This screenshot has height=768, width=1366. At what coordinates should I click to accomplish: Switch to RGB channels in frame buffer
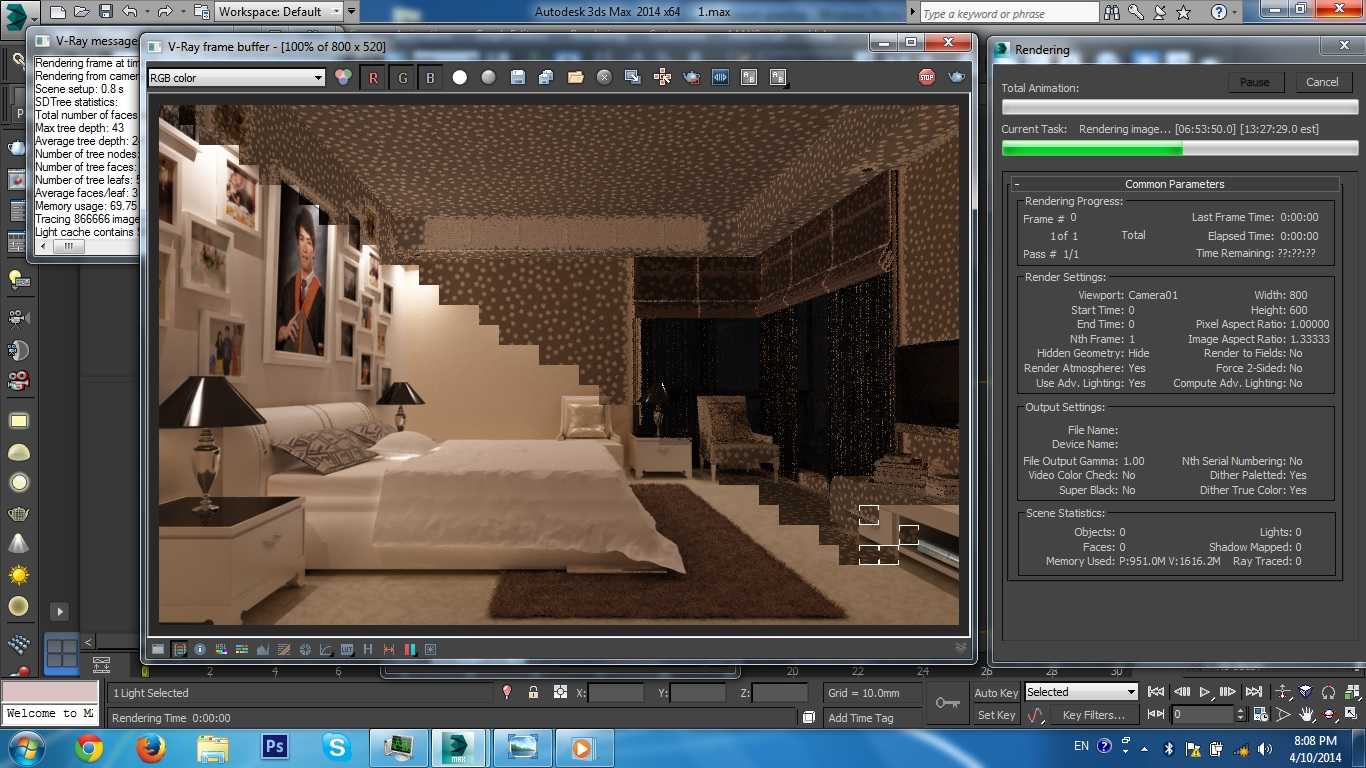[343, 77]
